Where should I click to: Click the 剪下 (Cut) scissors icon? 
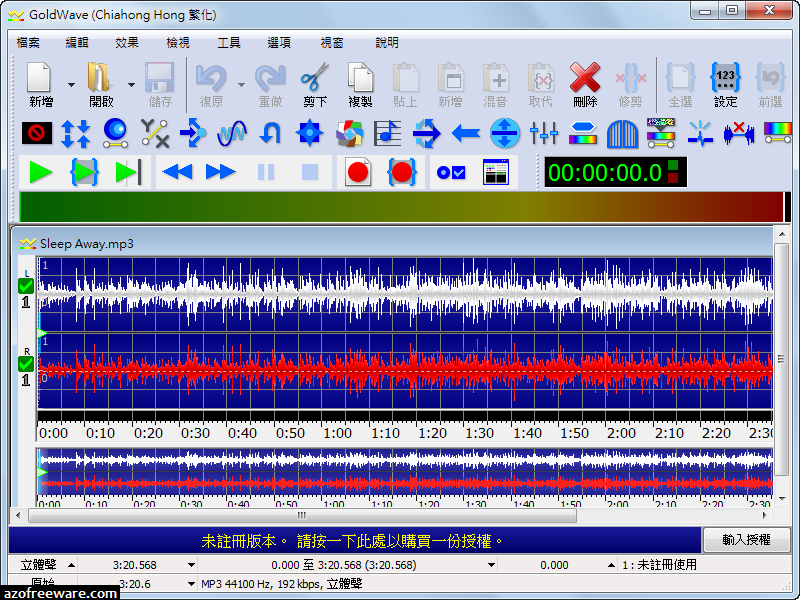click(x=313, y=80)
